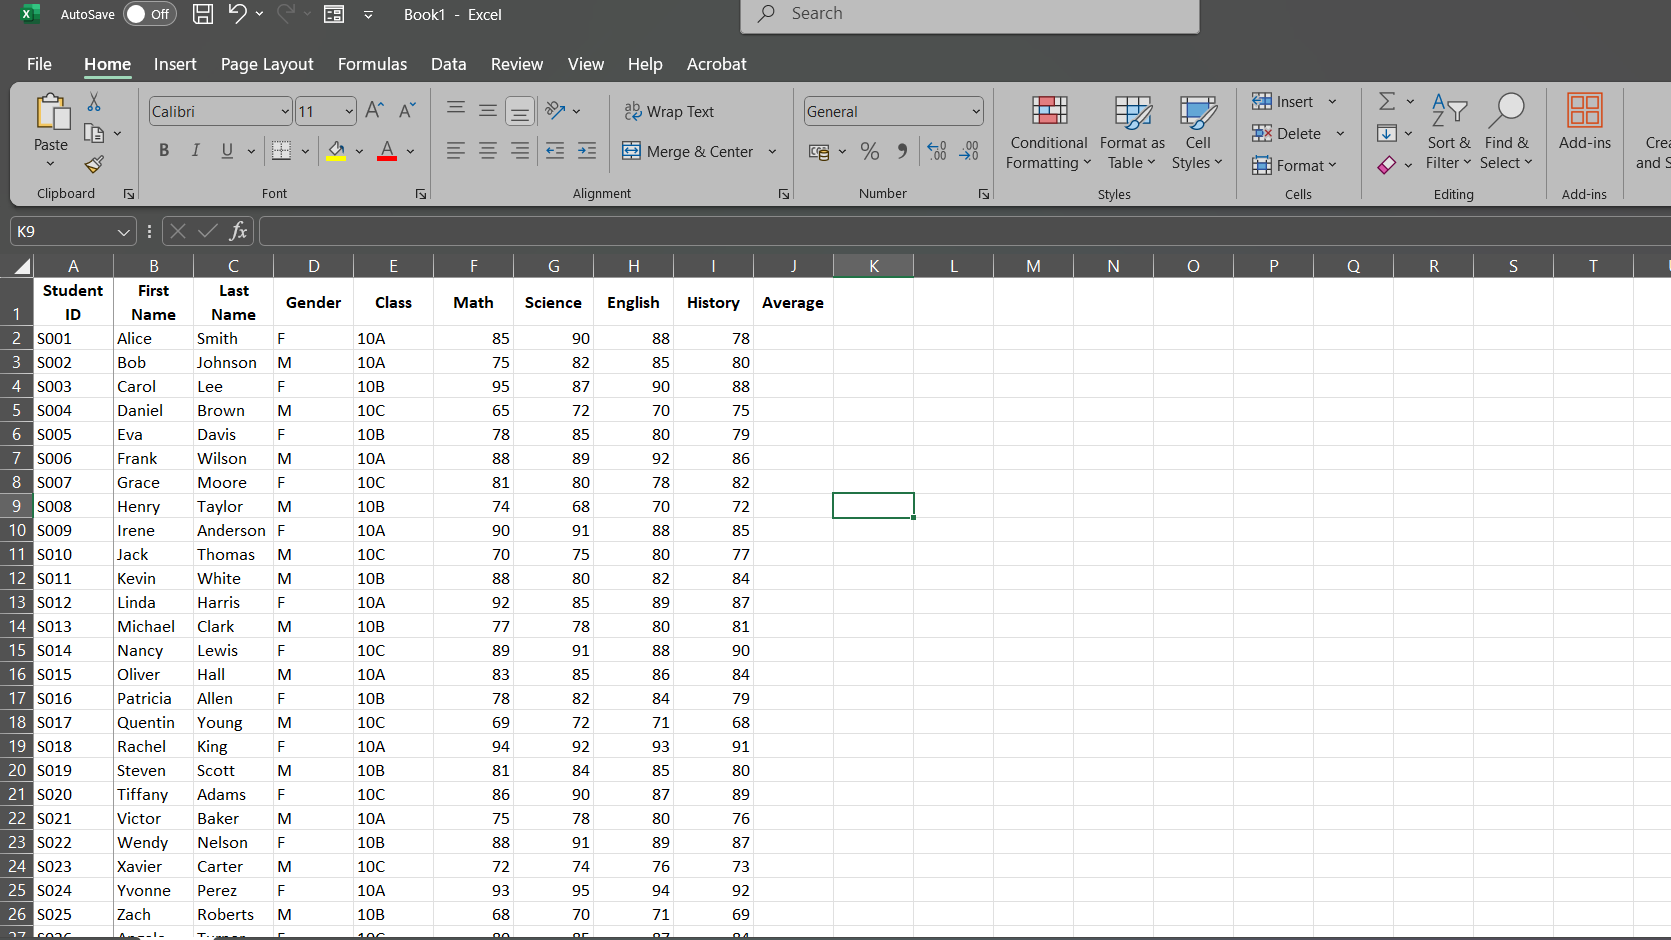Increase font size with the larger A icon
Image resolution: width=1671 pixels, height=940 pixels.
[x=374, y=111]
